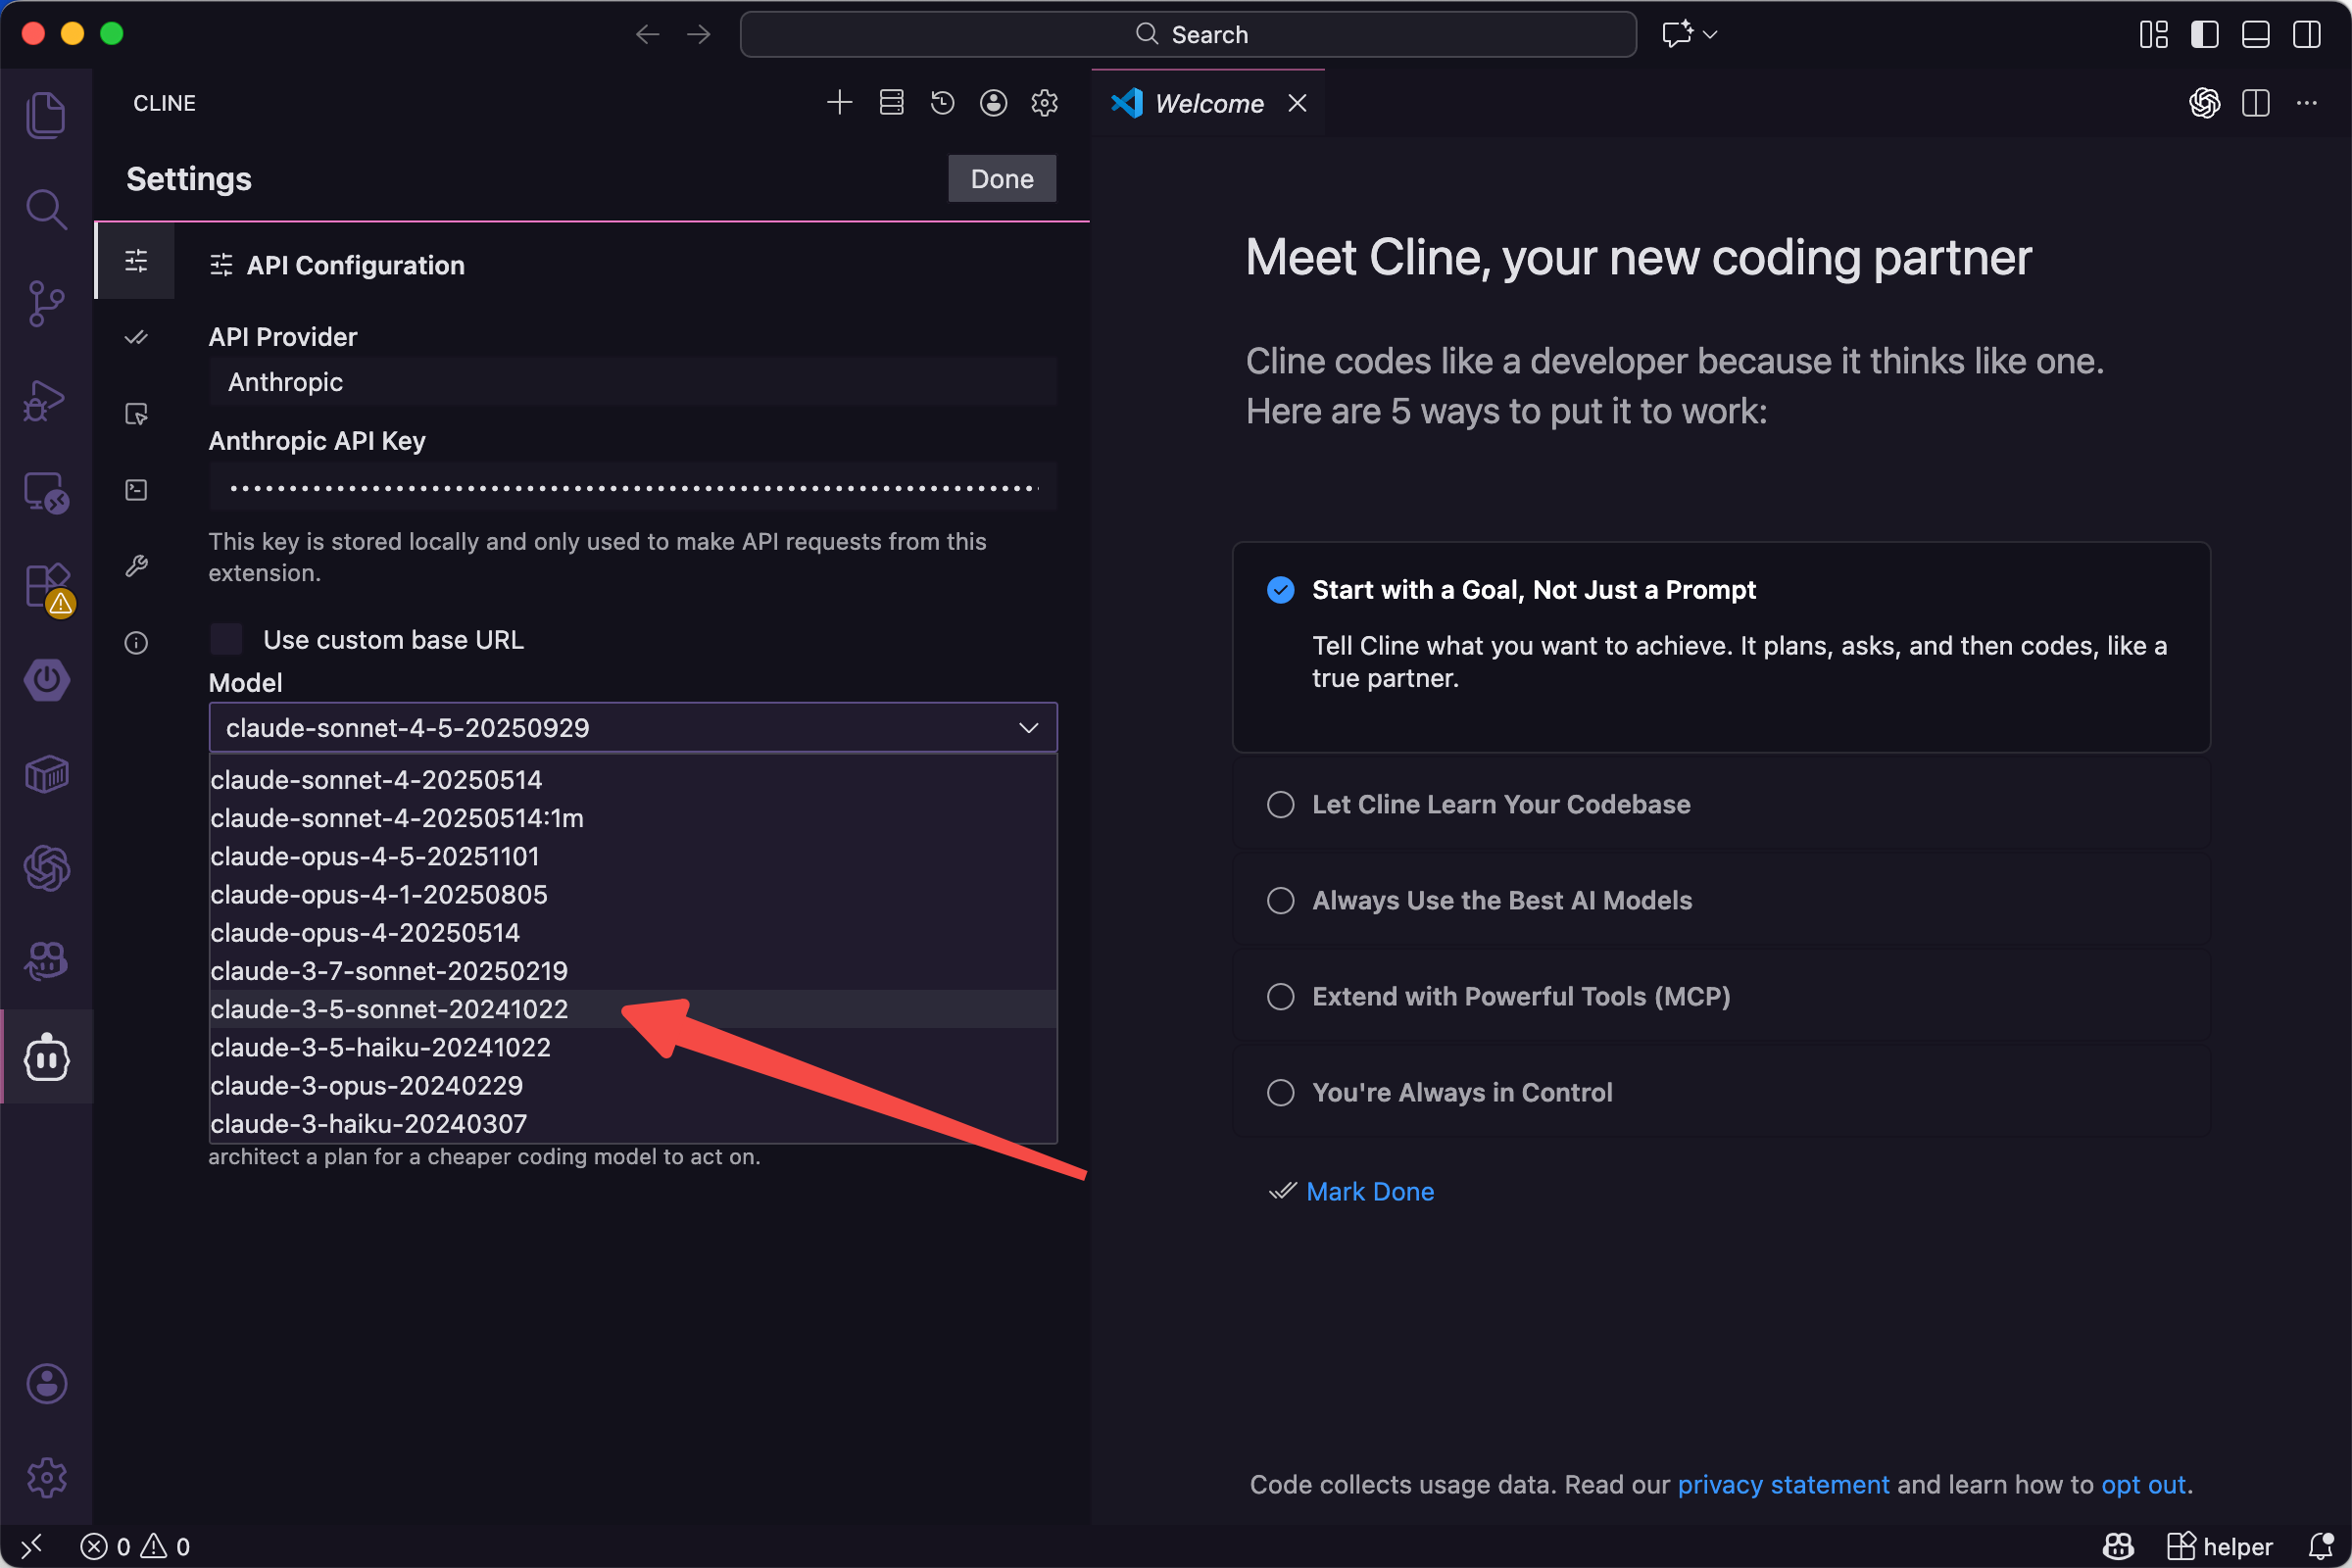Viewport: 2352px width, 1568px height.
Task: Open Cline MCP servers icon
Action: (x=891, y=102)
